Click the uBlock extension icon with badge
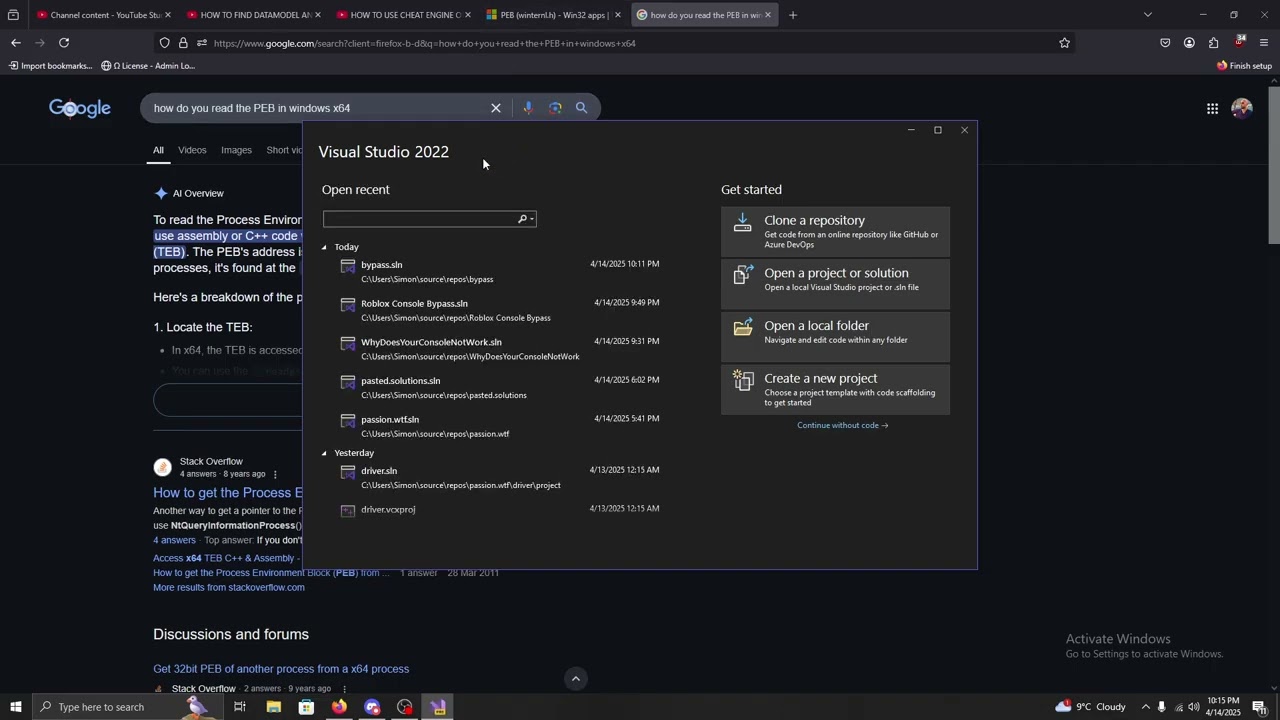 (x=1240, y=42)
